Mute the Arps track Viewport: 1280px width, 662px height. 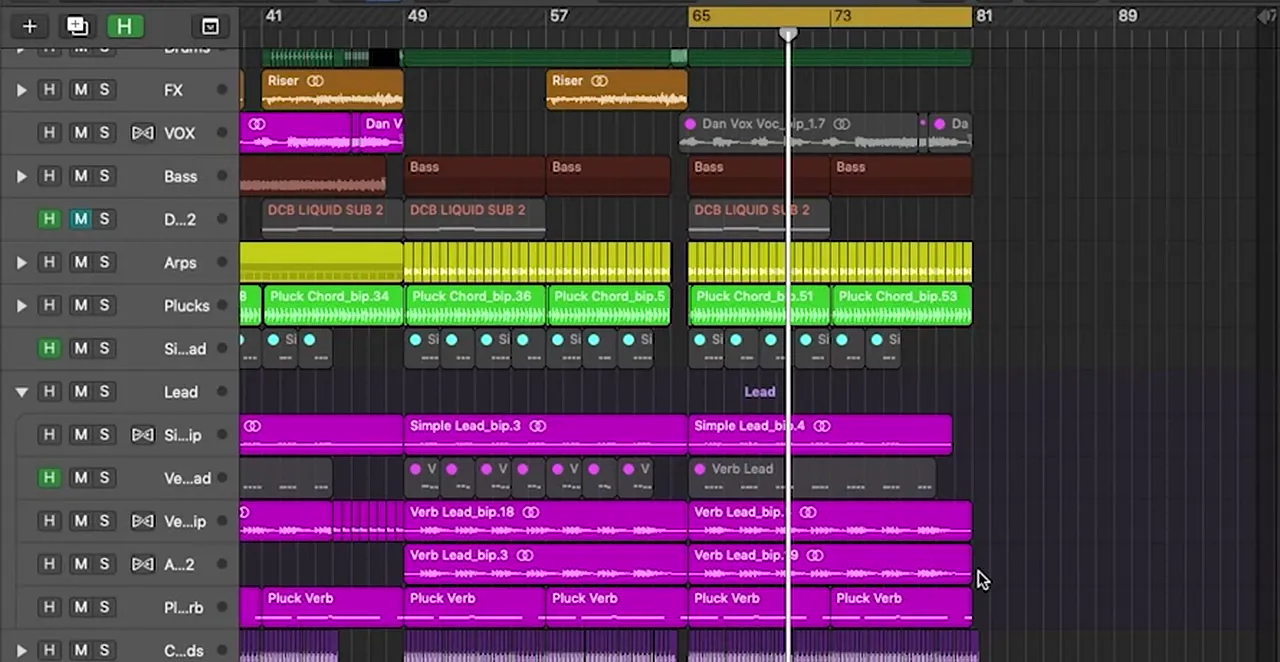click(80, 262)
